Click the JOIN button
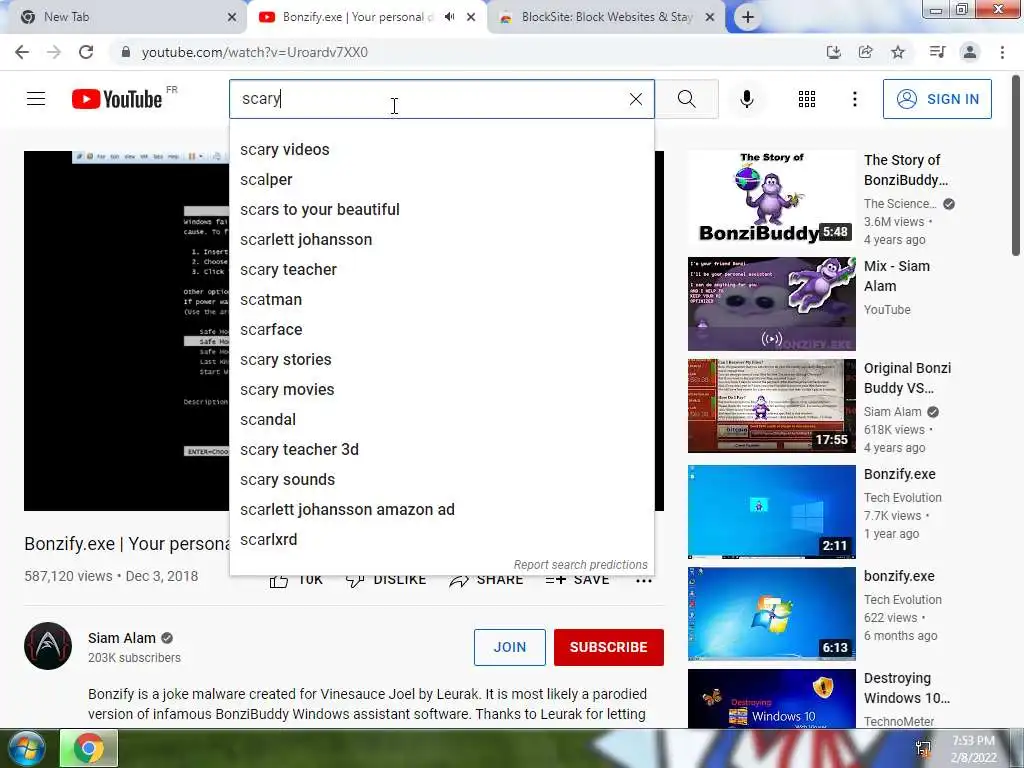 click(509, 647)
